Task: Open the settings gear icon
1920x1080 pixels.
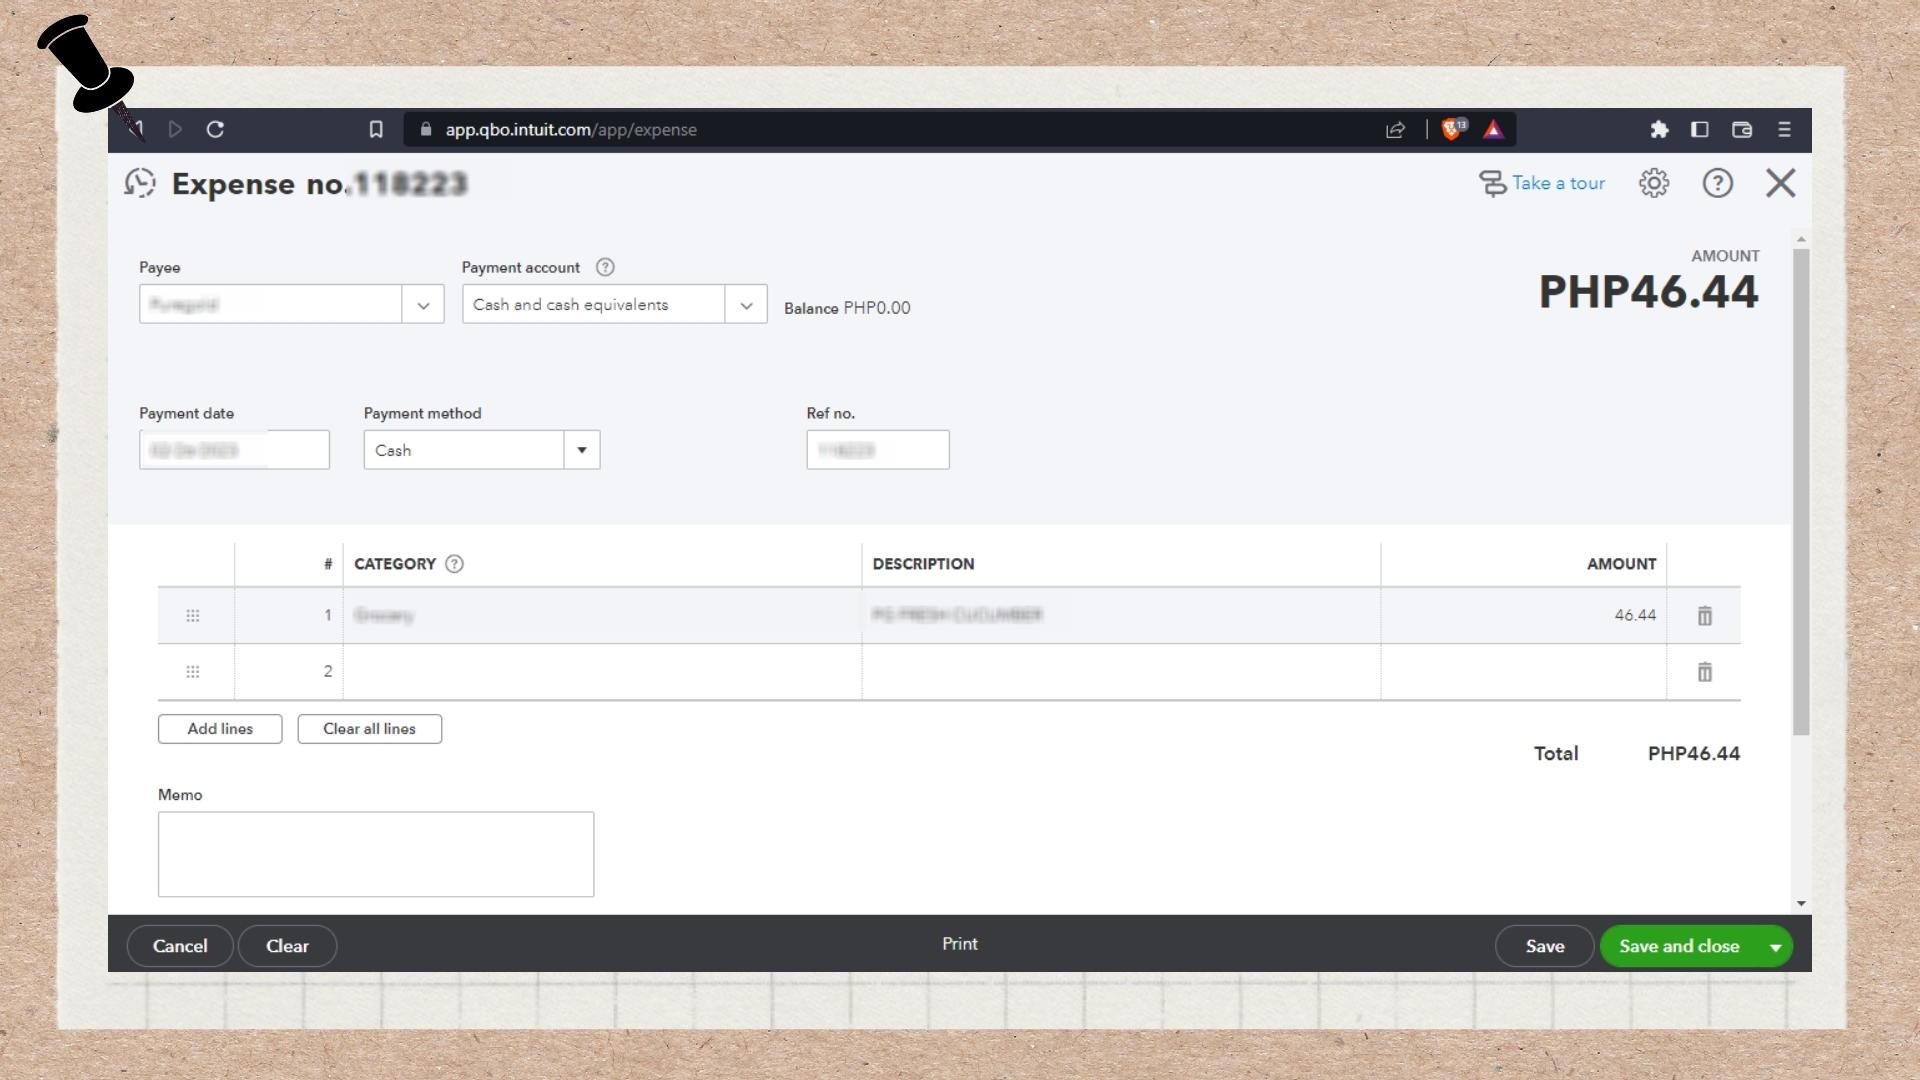Action: 1654,183
